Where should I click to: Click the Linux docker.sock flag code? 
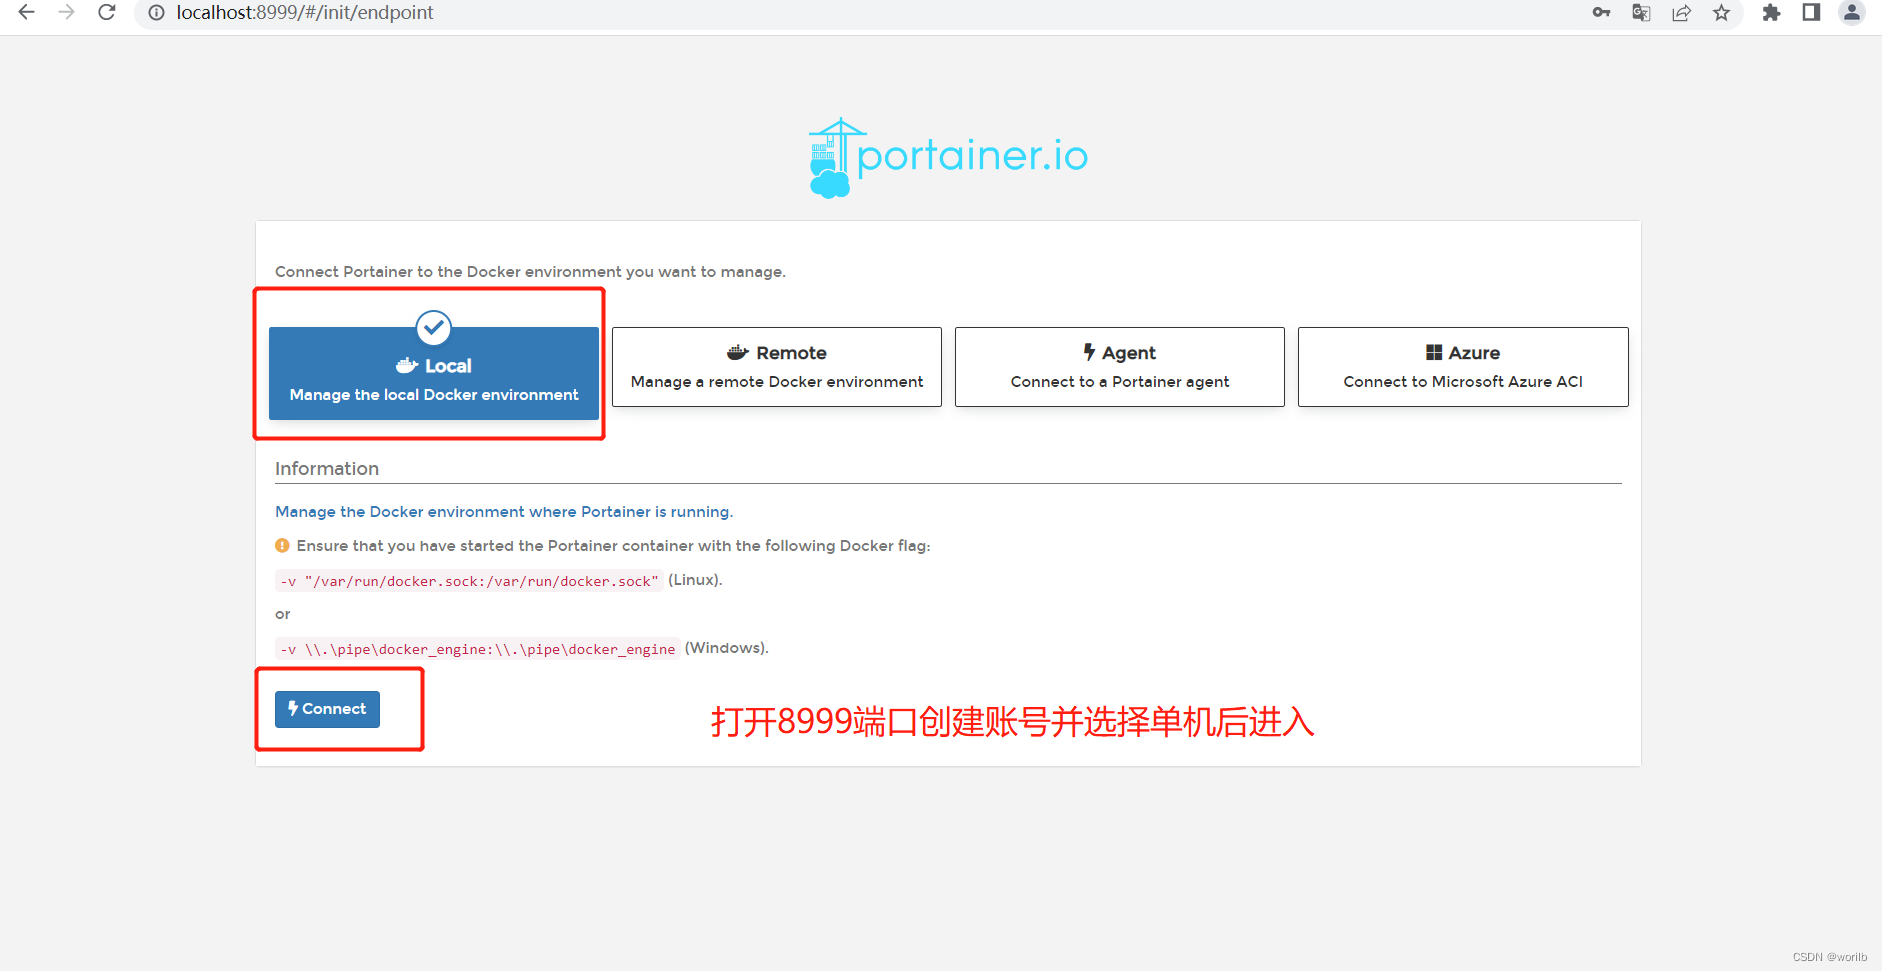tap(469, 581)
